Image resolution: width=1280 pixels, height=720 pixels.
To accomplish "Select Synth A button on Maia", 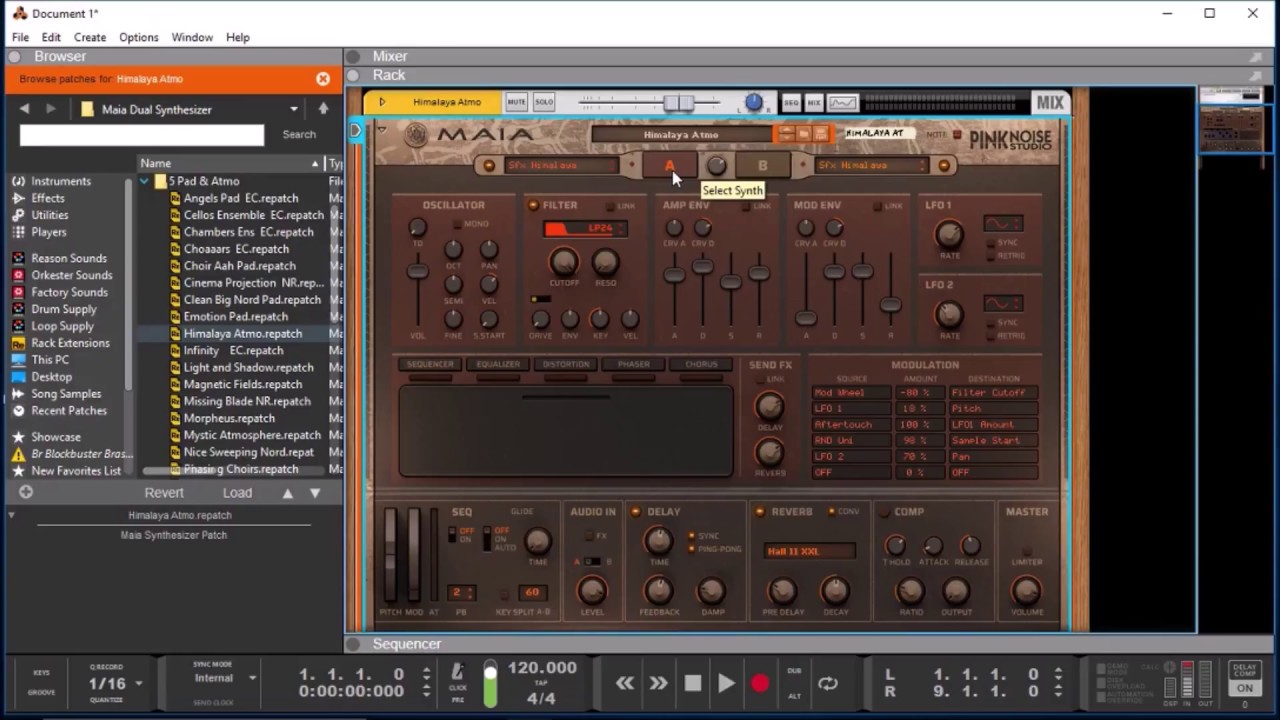I will (669, 166).
